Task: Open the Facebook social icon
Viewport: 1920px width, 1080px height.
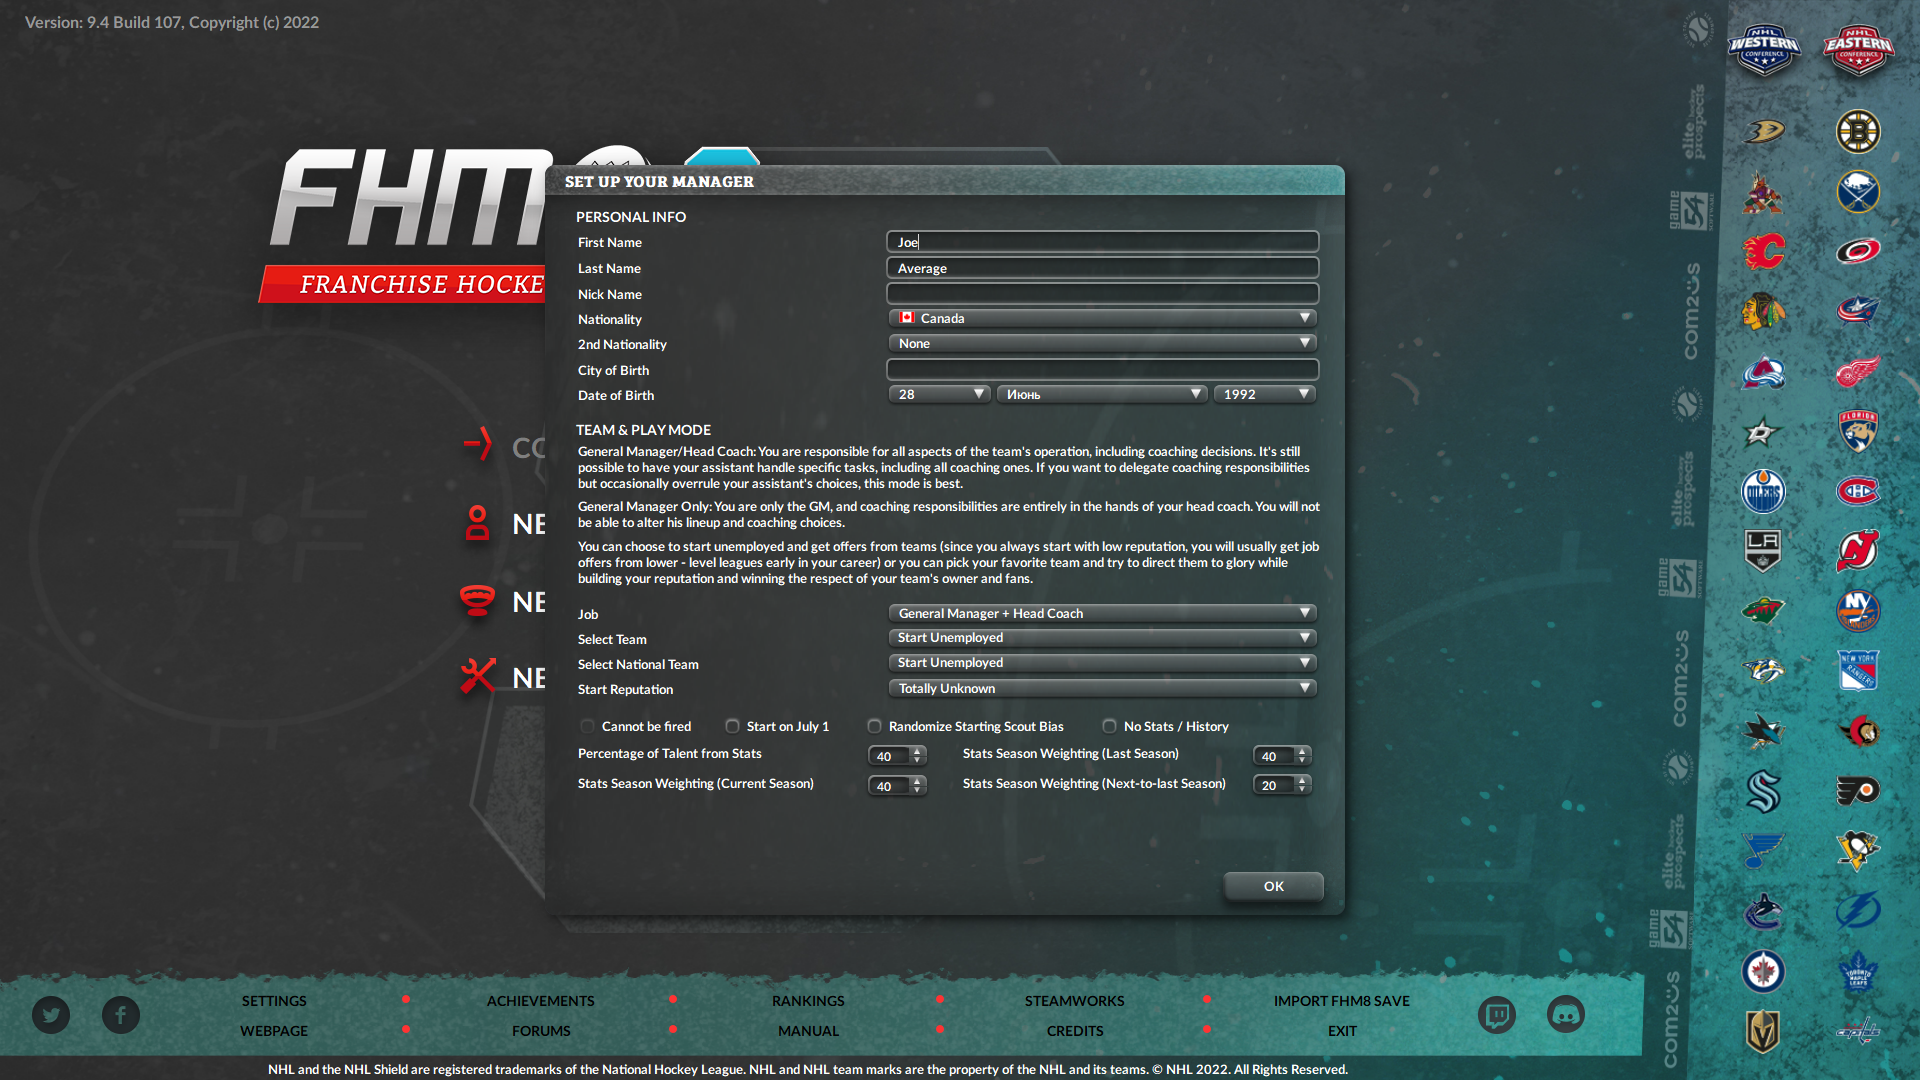Action: point(121,1015)
